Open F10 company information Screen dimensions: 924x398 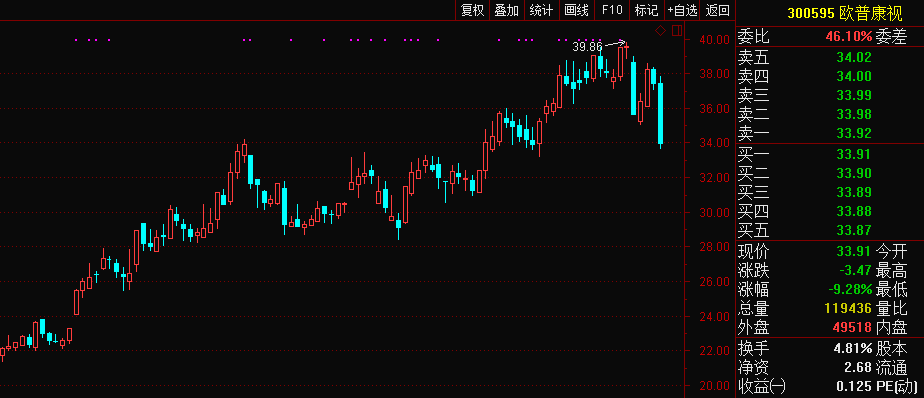tap(612, 10)
